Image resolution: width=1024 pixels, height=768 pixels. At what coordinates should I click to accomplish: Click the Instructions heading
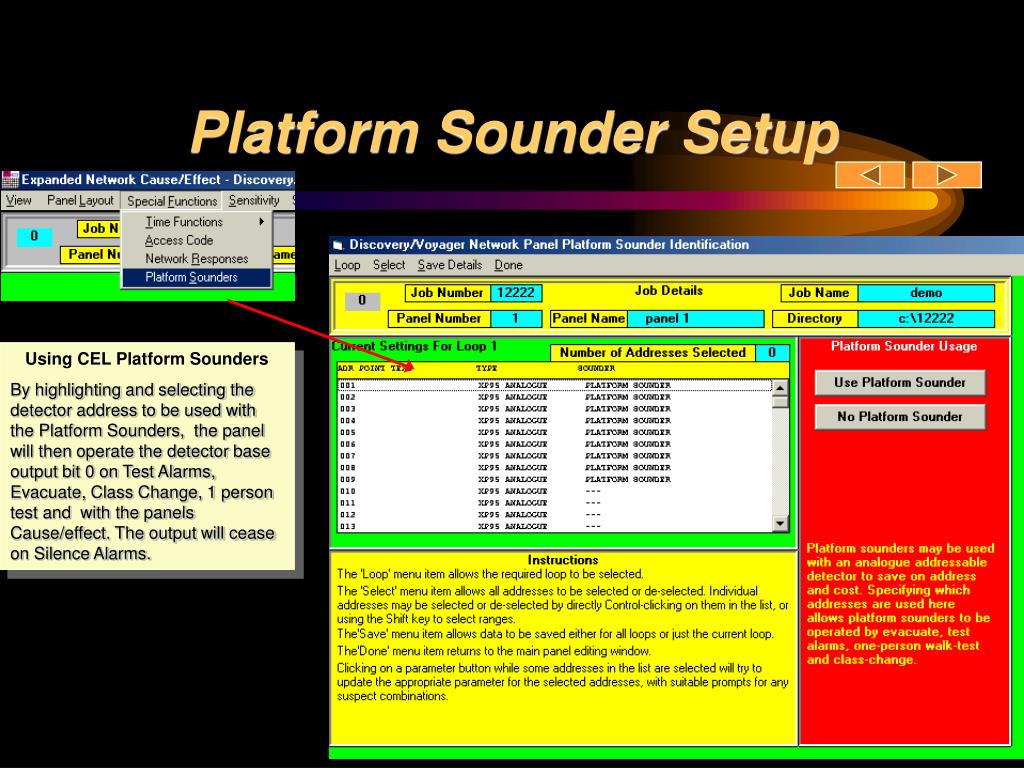pyautogui.click(x=563, y=560)
